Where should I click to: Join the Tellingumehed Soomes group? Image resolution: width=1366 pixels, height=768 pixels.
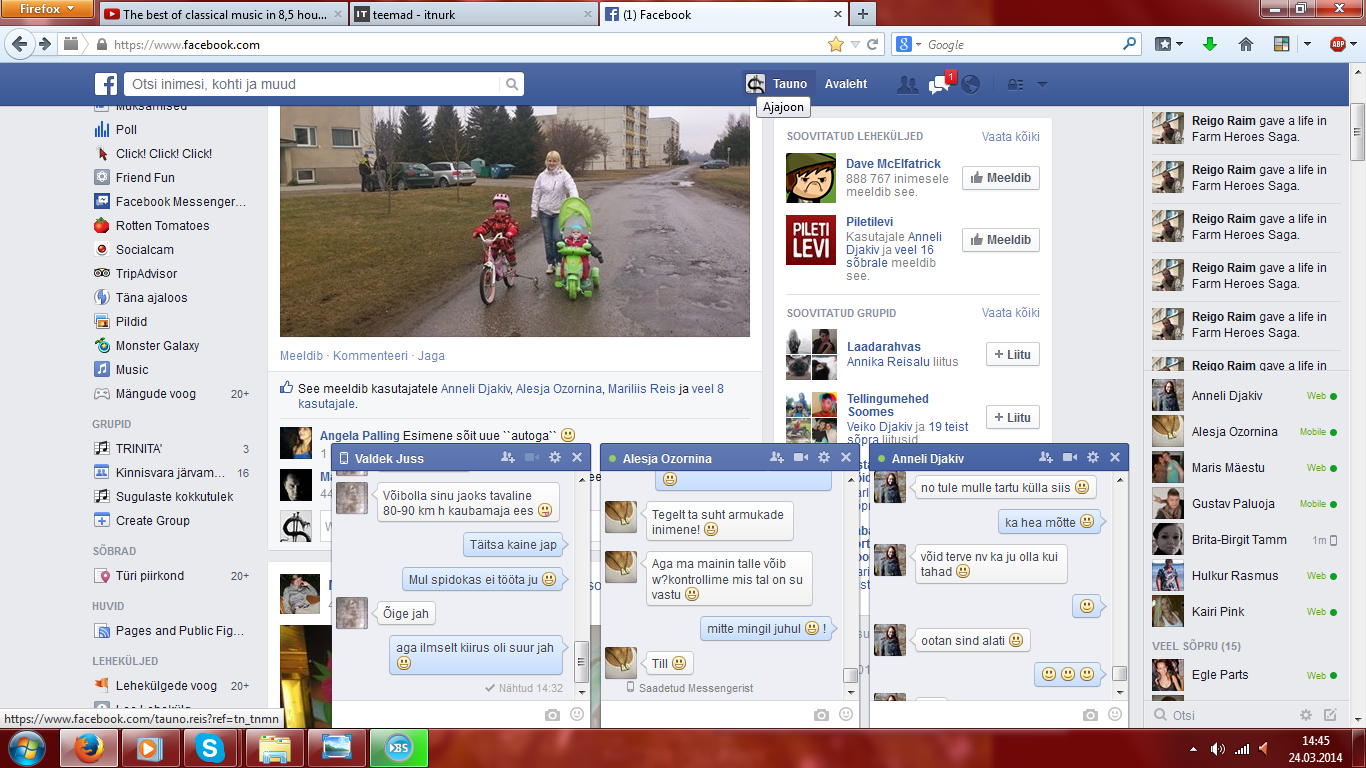(x=1013, y=417)
